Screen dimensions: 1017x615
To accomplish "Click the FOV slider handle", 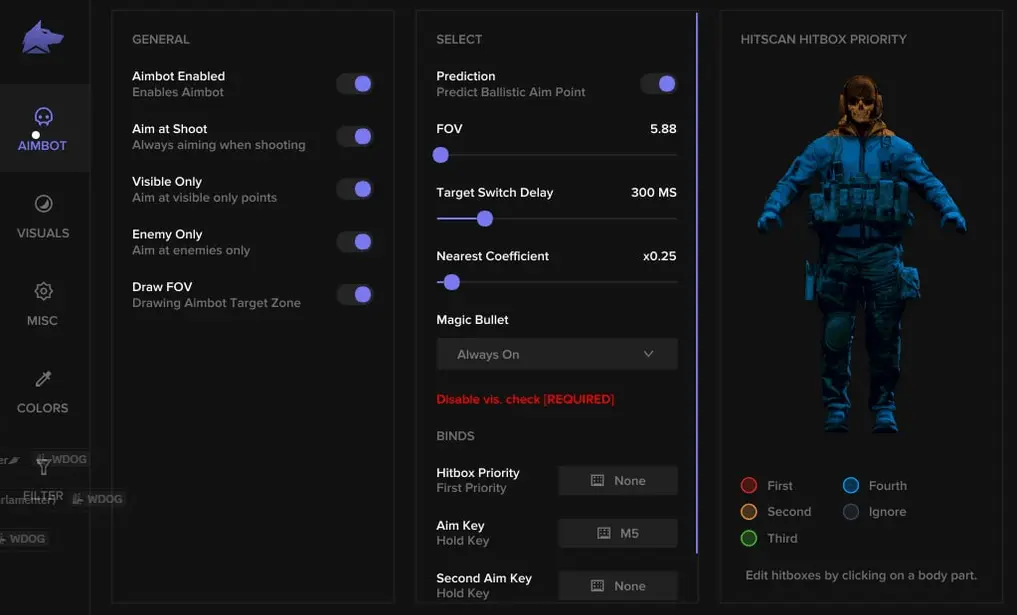I will pyautogui.click(x=440, y=155).
